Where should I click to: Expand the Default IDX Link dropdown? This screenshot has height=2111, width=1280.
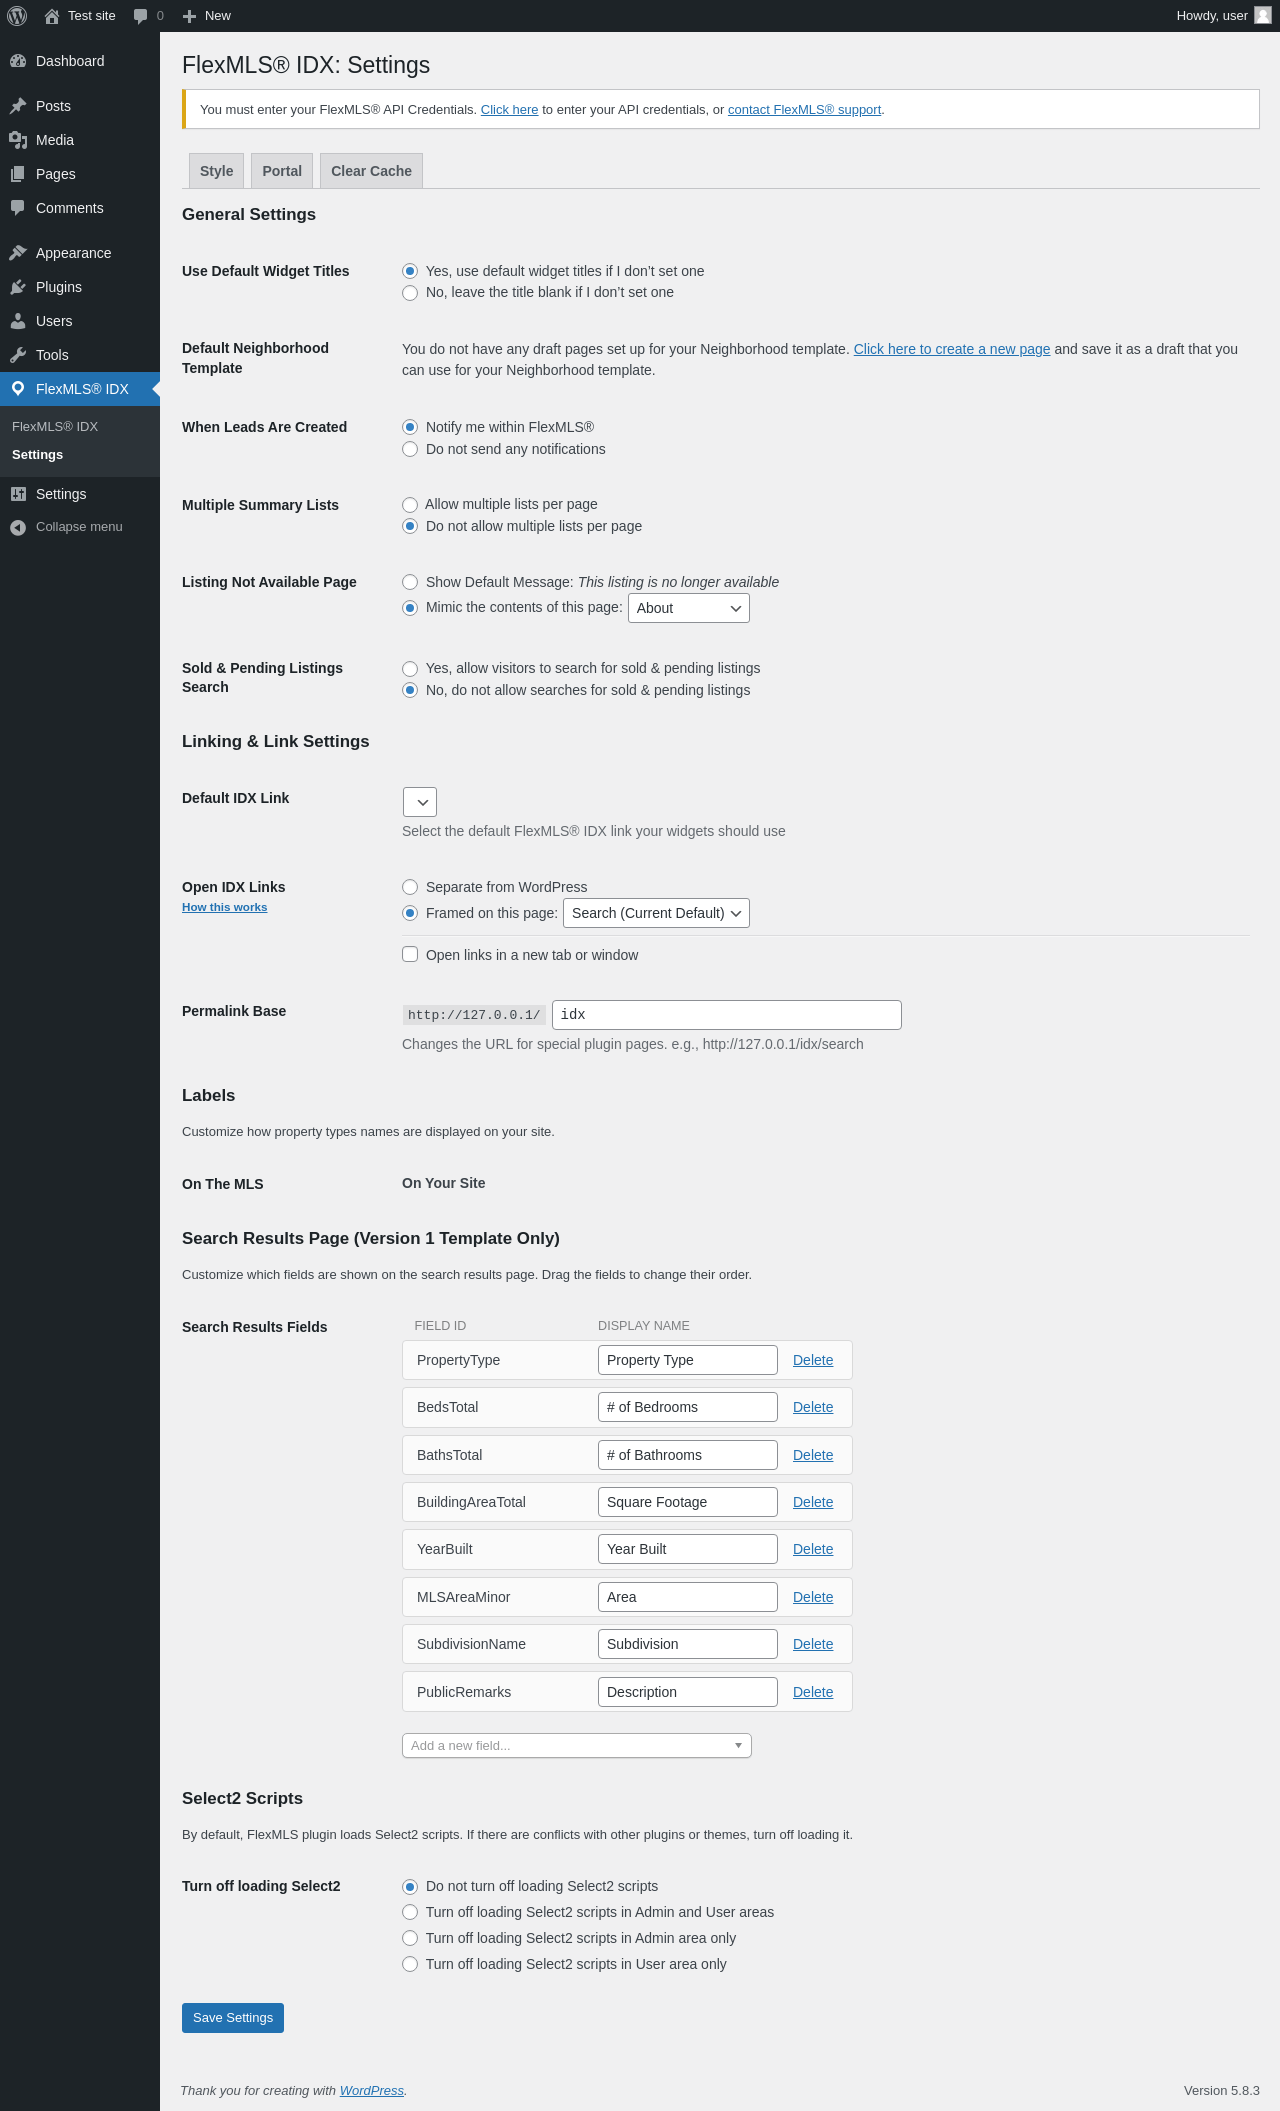point(420,802)
